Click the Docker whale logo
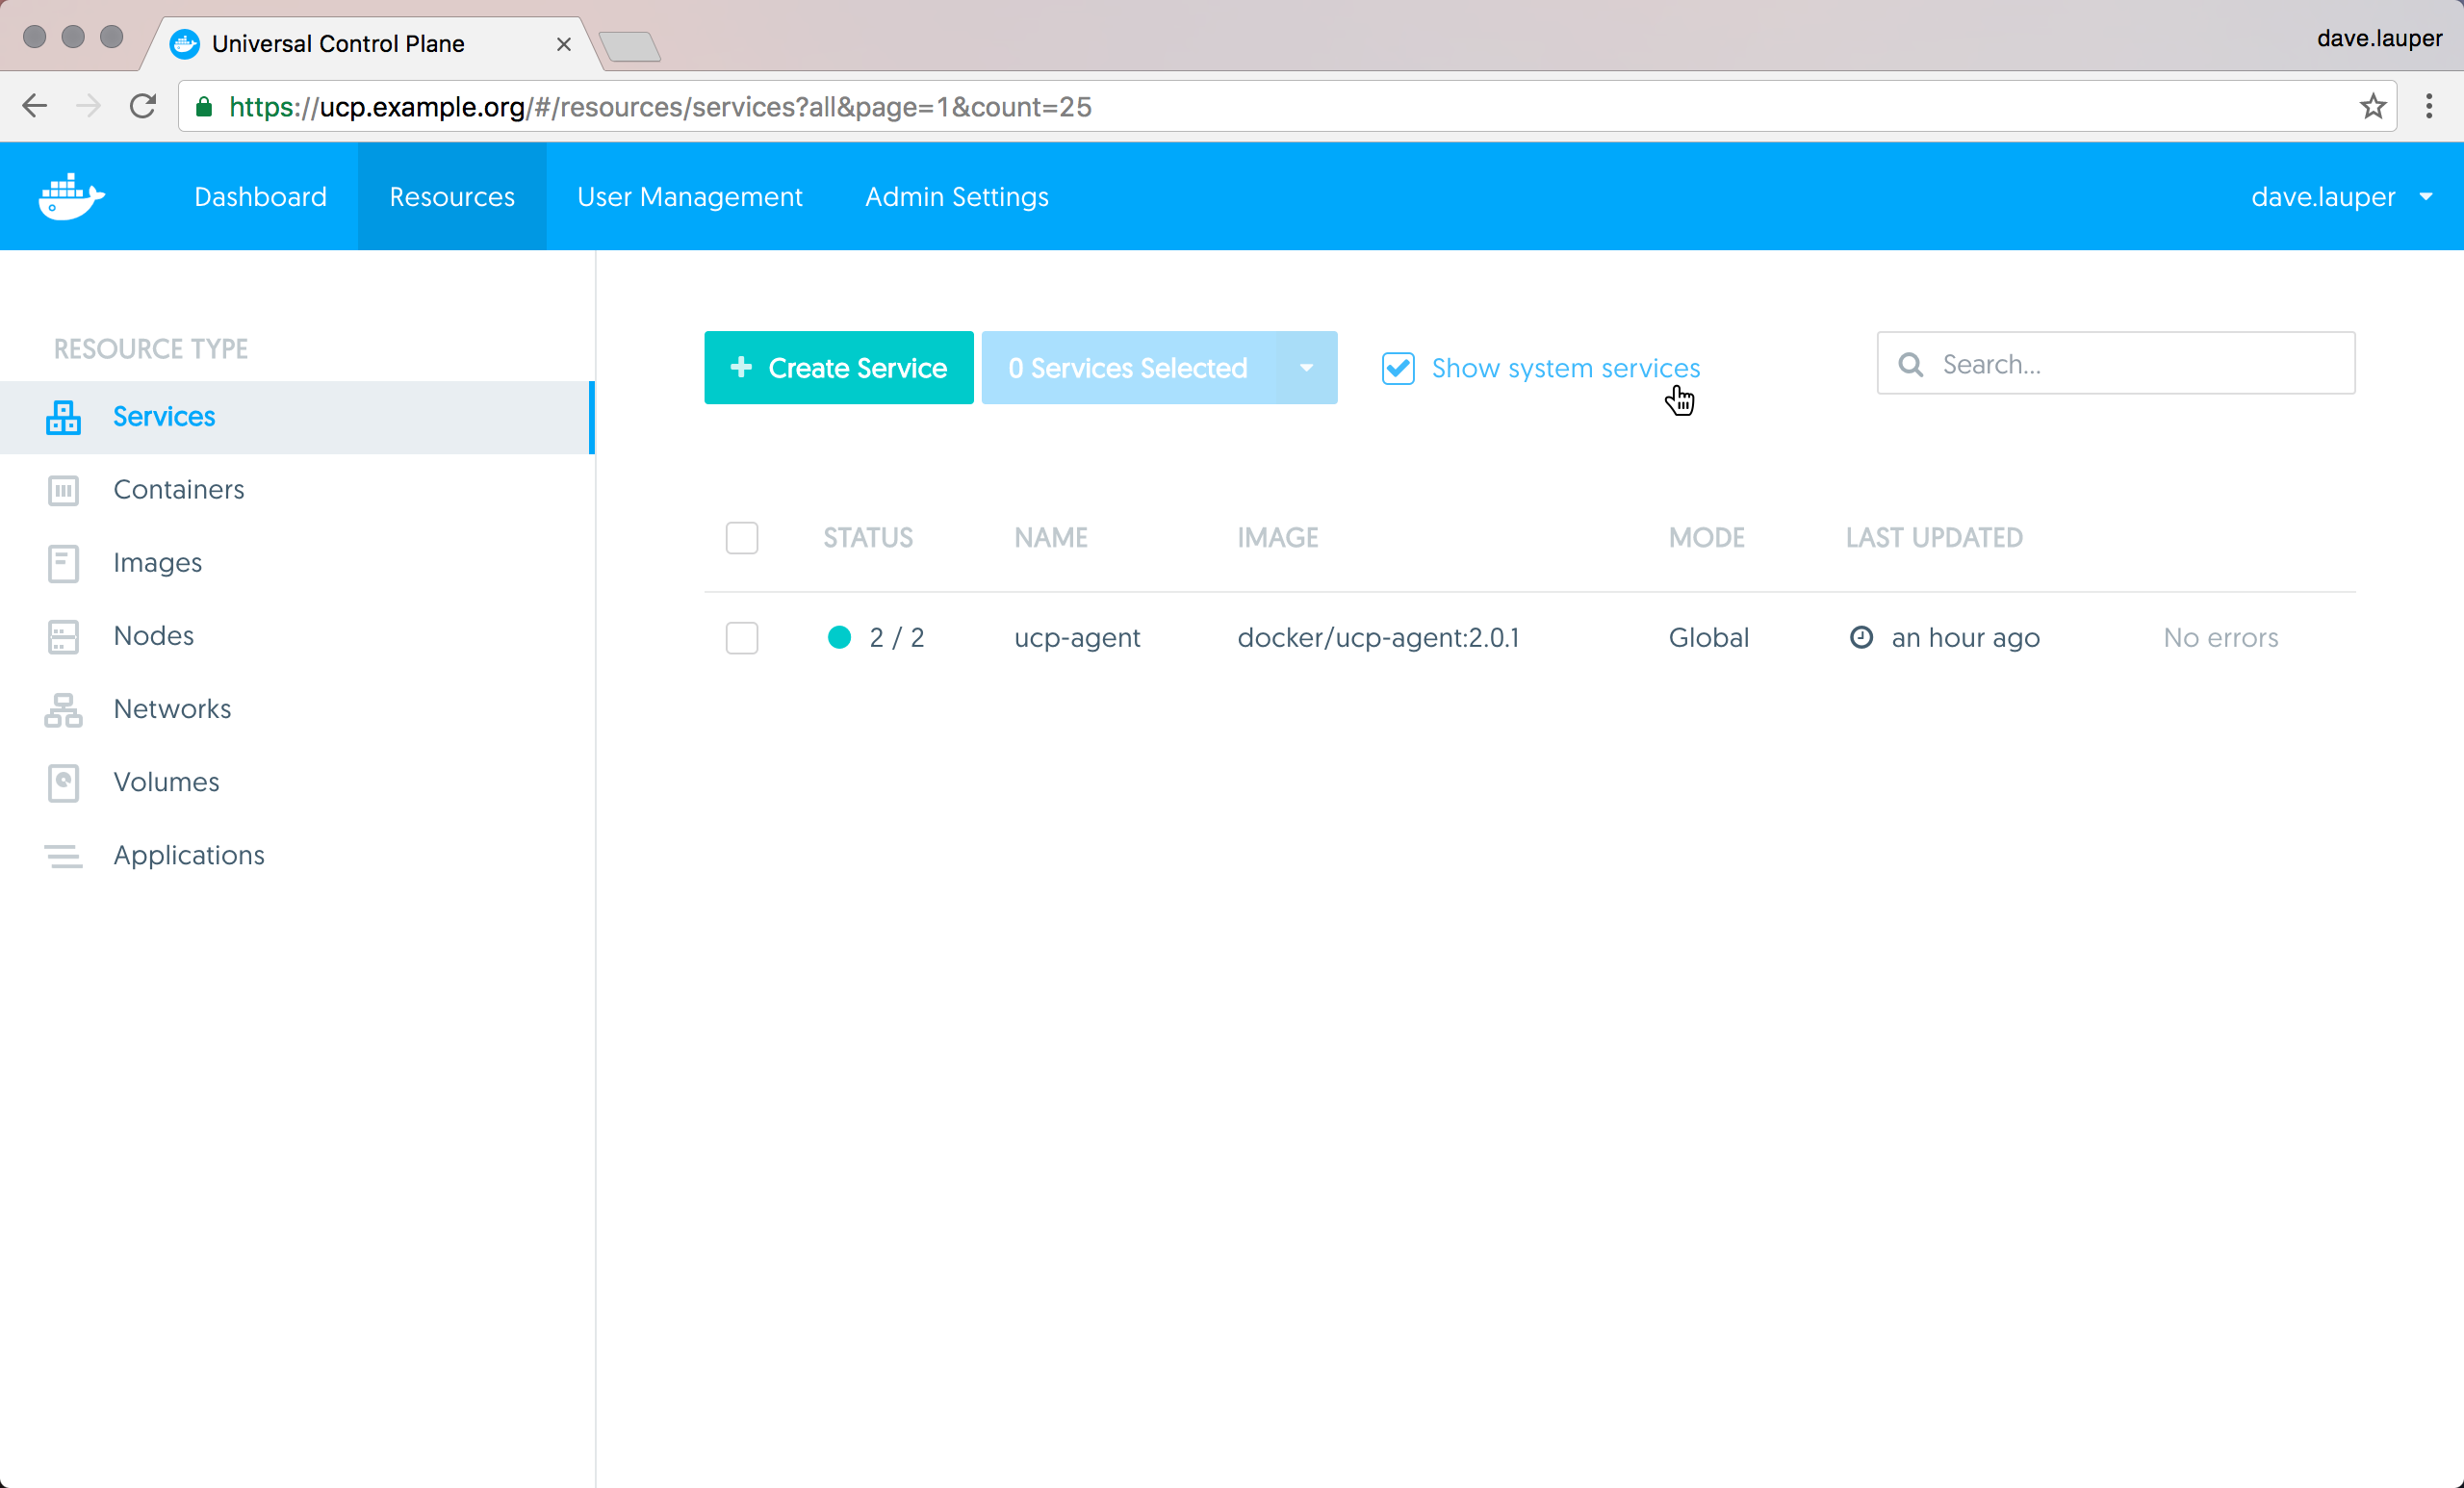Image resolution: width=2464 pixels, height=1488 pixels. [70, 196]
